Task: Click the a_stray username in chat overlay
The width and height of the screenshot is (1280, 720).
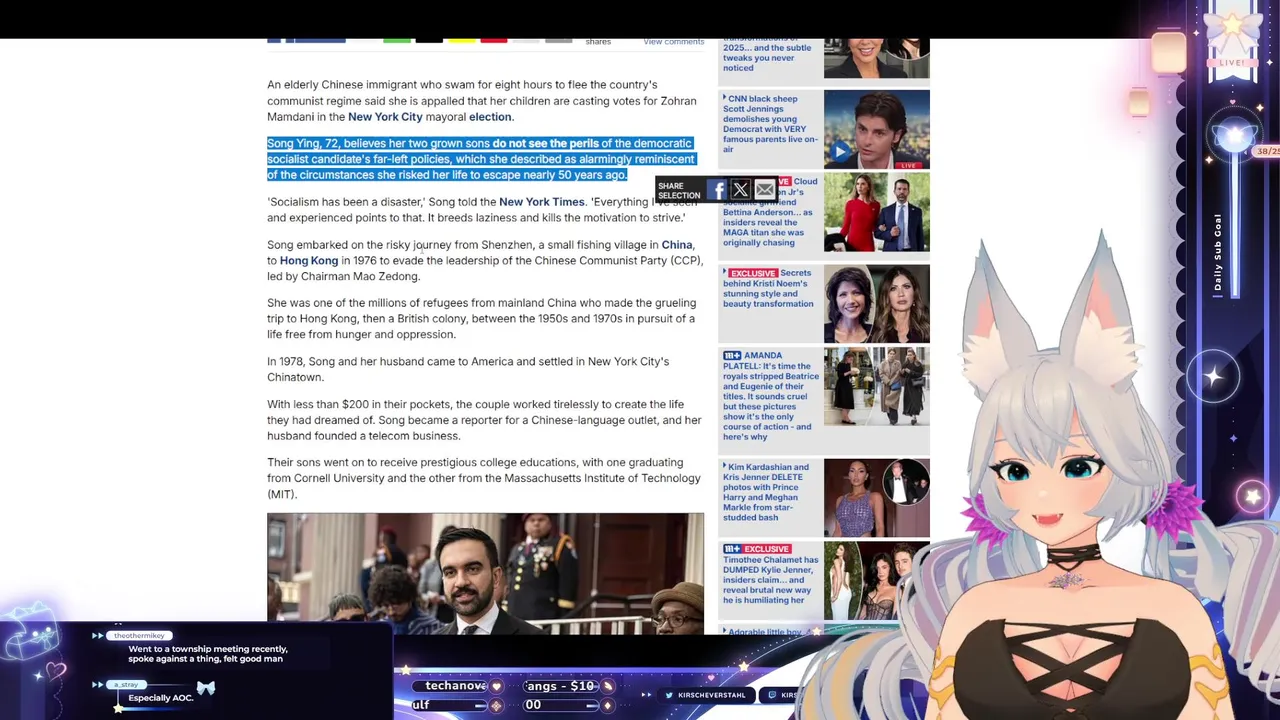Action: [x=126, y=685]
